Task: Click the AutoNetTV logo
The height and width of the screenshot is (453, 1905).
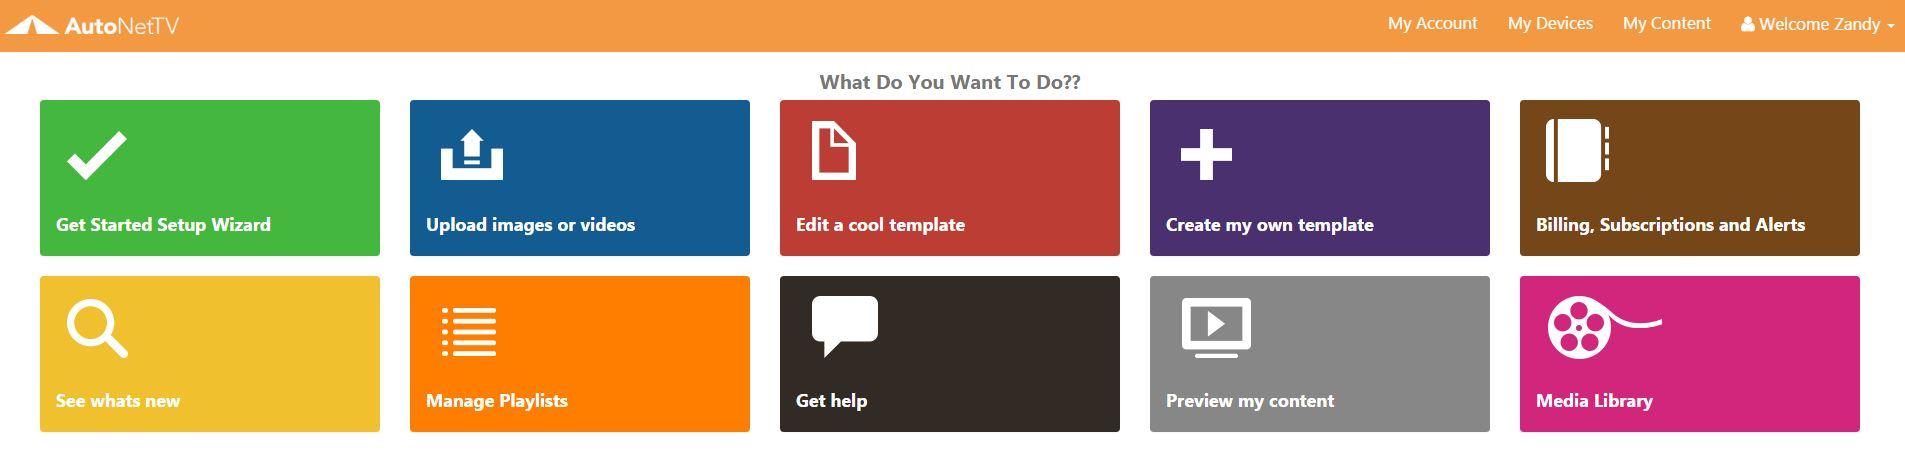Action: tap(92, 25)
